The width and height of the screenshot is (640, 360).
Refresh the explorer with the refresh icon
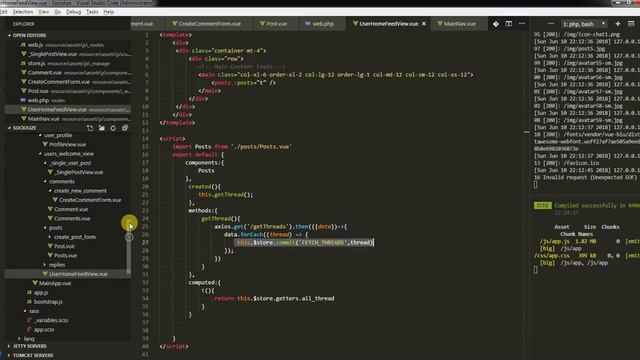click(113, 128)
